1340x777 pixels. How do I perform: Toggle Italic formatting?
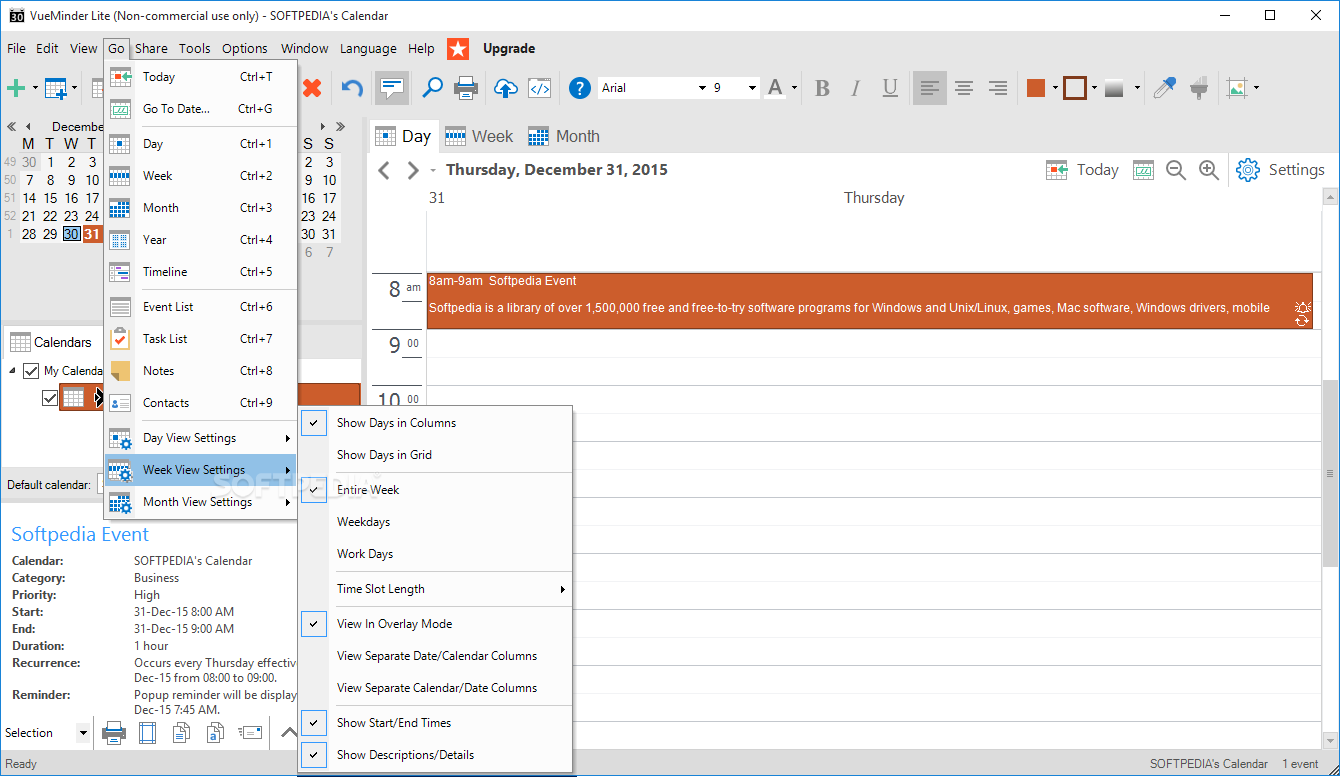pos(855,88)
